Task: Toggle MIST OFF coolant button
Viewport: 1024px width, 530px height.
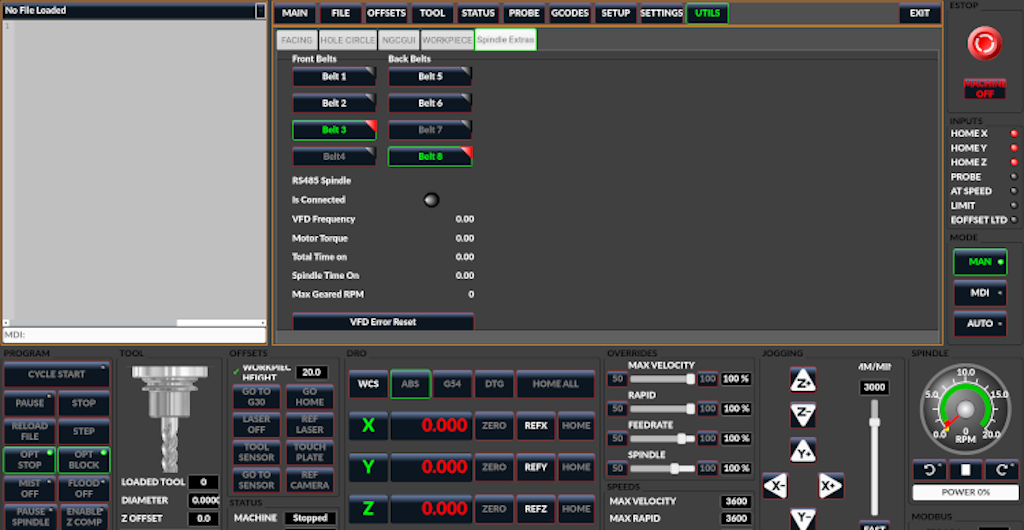Action: tap(29, 488)
